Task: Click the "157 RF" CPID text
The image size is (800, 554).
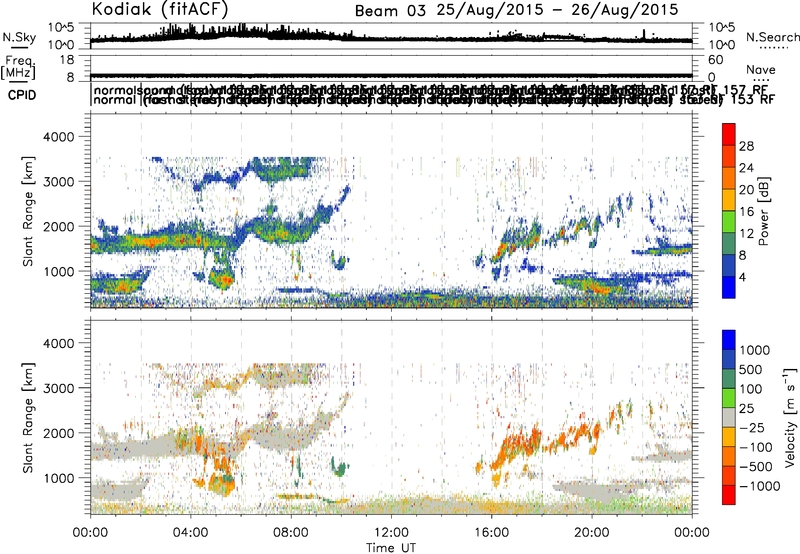Action: pyautogui.click(x=746, y=90)
